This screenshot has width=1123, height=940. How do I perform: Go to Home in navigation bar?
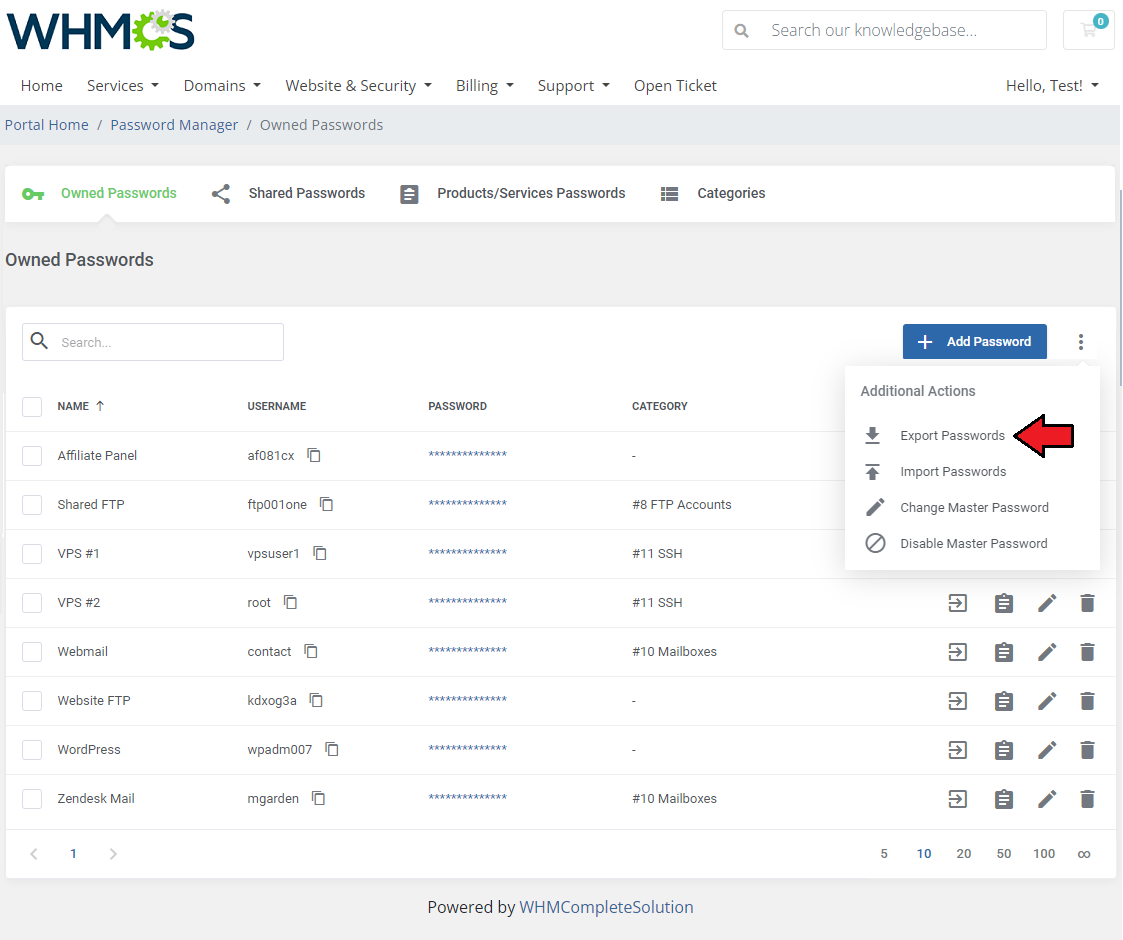click(42, 85)
